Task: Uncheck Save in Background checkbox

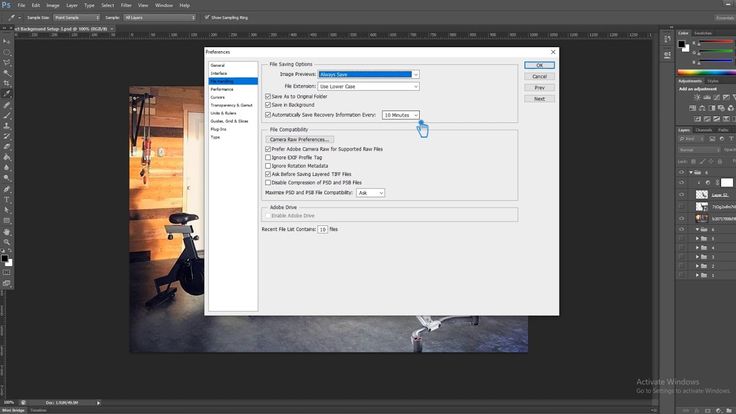Action: [x=268, y=105]
